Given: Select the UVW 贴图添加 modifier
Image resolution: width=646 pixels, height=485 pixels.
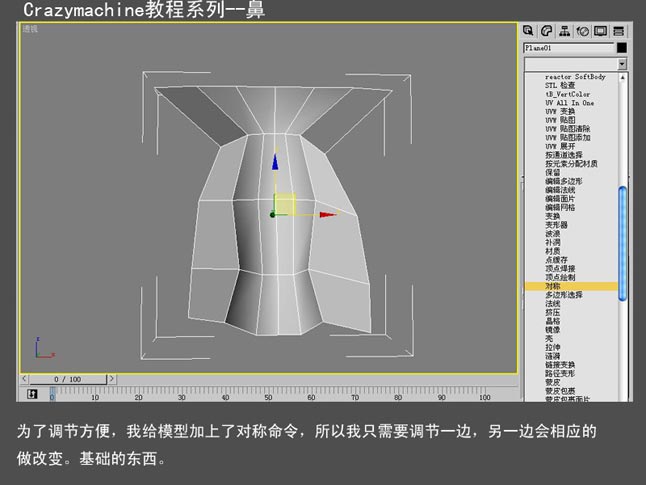Looking at the screenshot, I should pos(568,137).
